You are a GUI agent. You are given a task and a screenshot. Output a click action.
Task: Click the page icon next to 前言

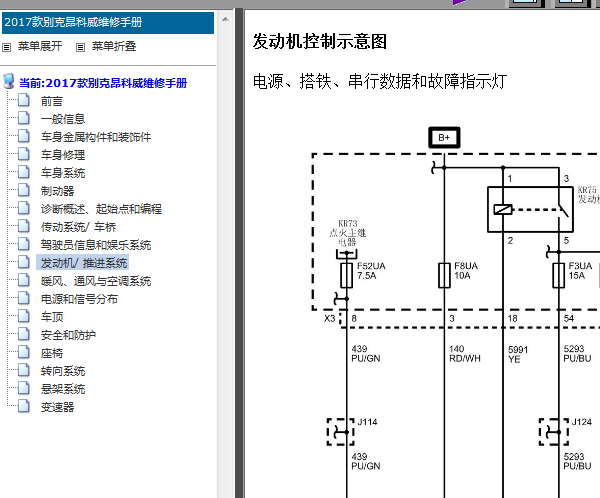pyautogui.click(x=24, y=100)
